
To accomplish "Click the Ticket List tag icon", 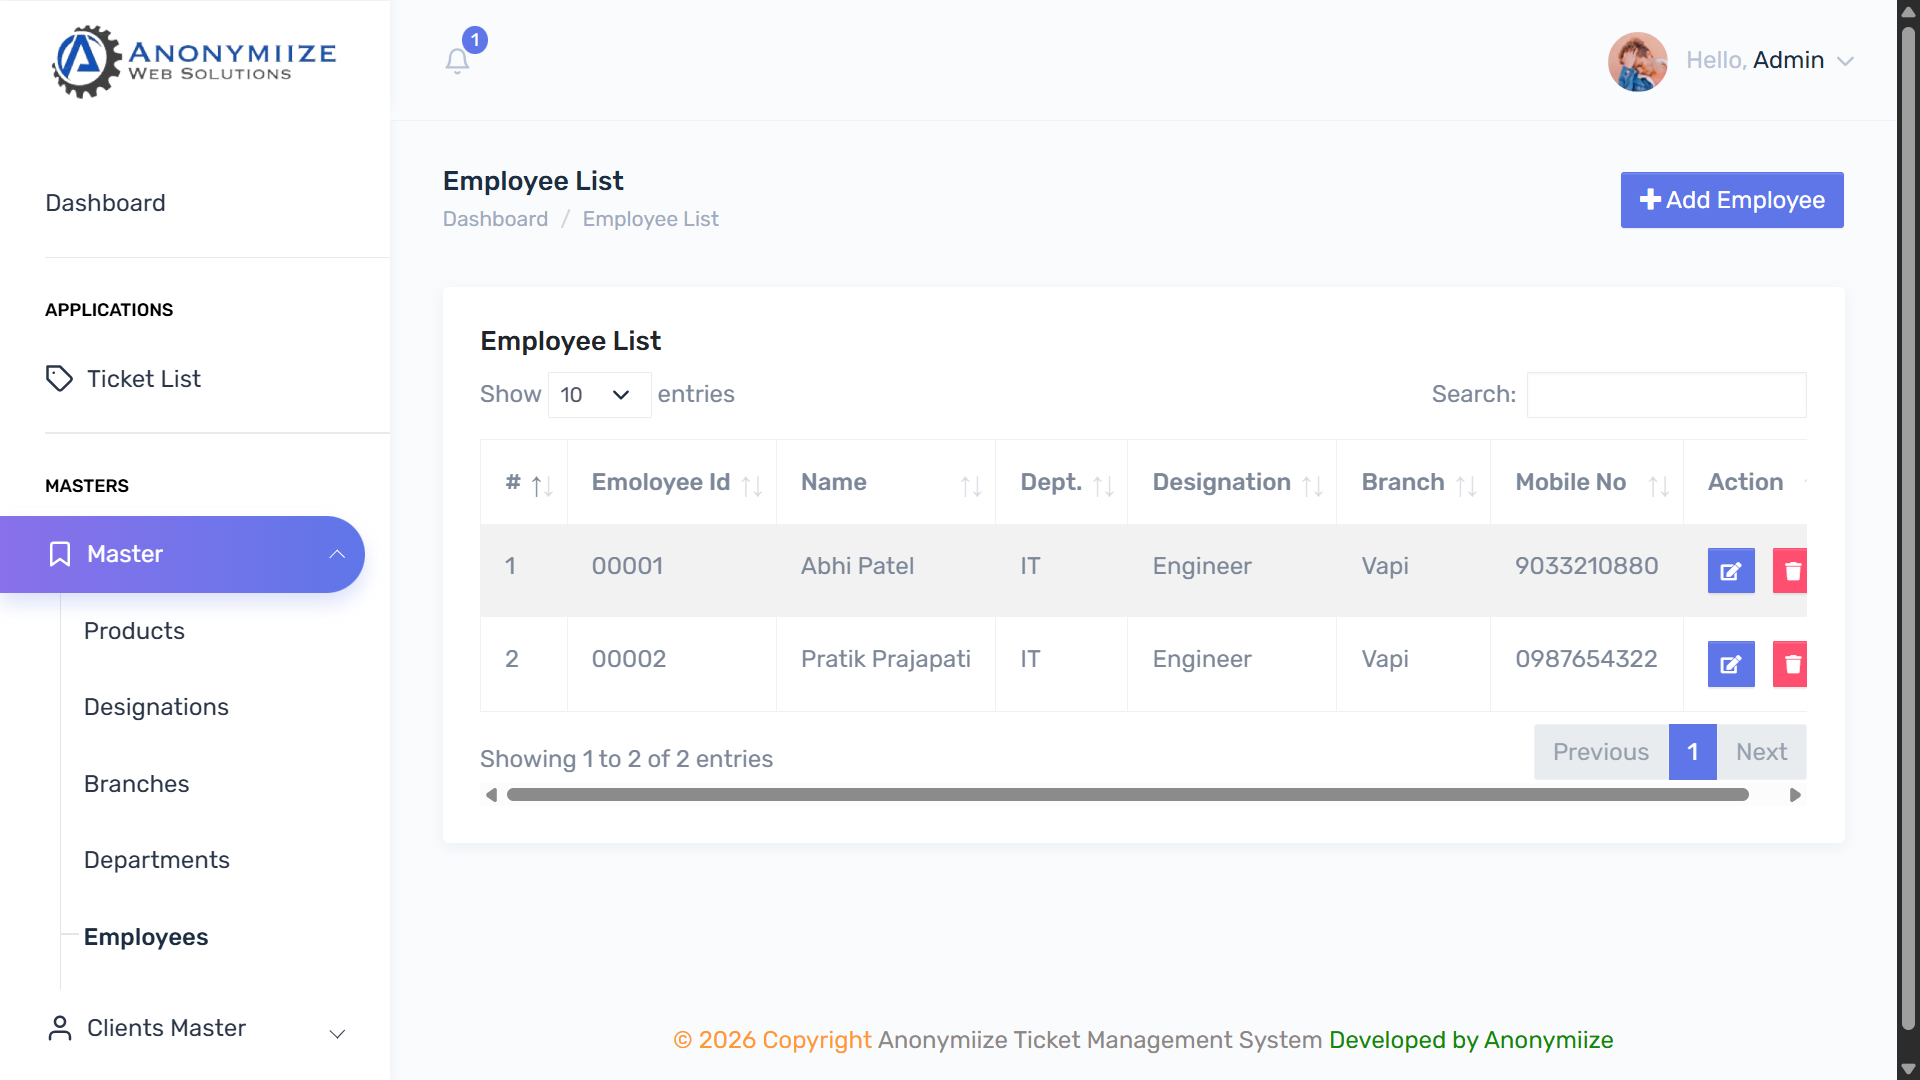I will click(59, 379).
